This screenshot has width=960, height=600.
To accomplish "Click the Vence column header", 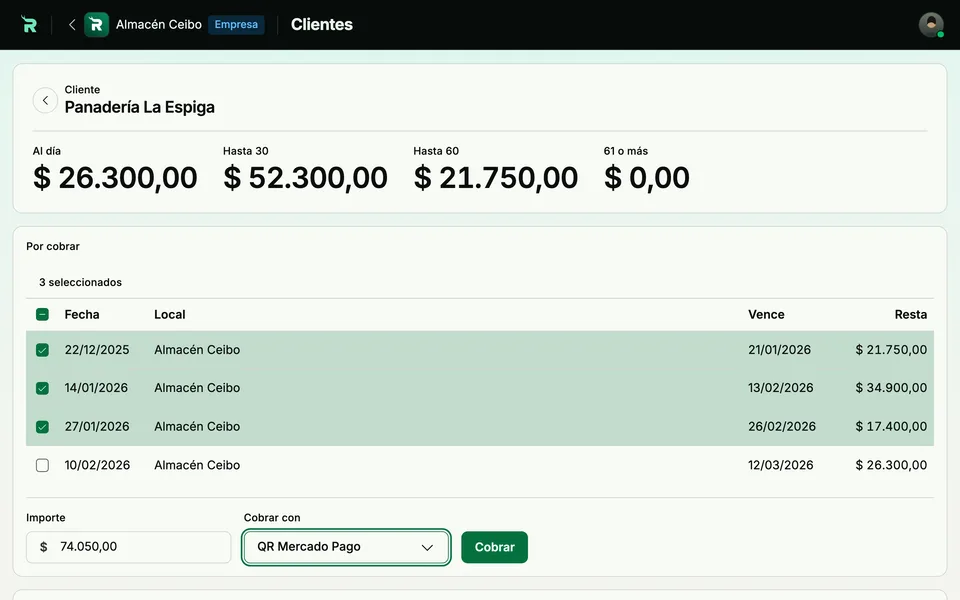I will tap(766, 315).
